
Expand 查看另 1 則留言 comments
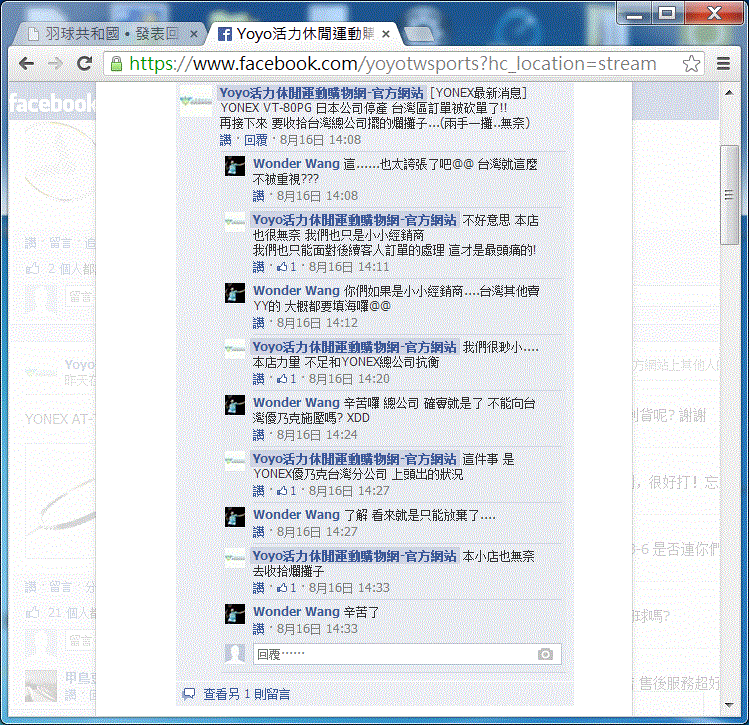(x=246, y=693)
